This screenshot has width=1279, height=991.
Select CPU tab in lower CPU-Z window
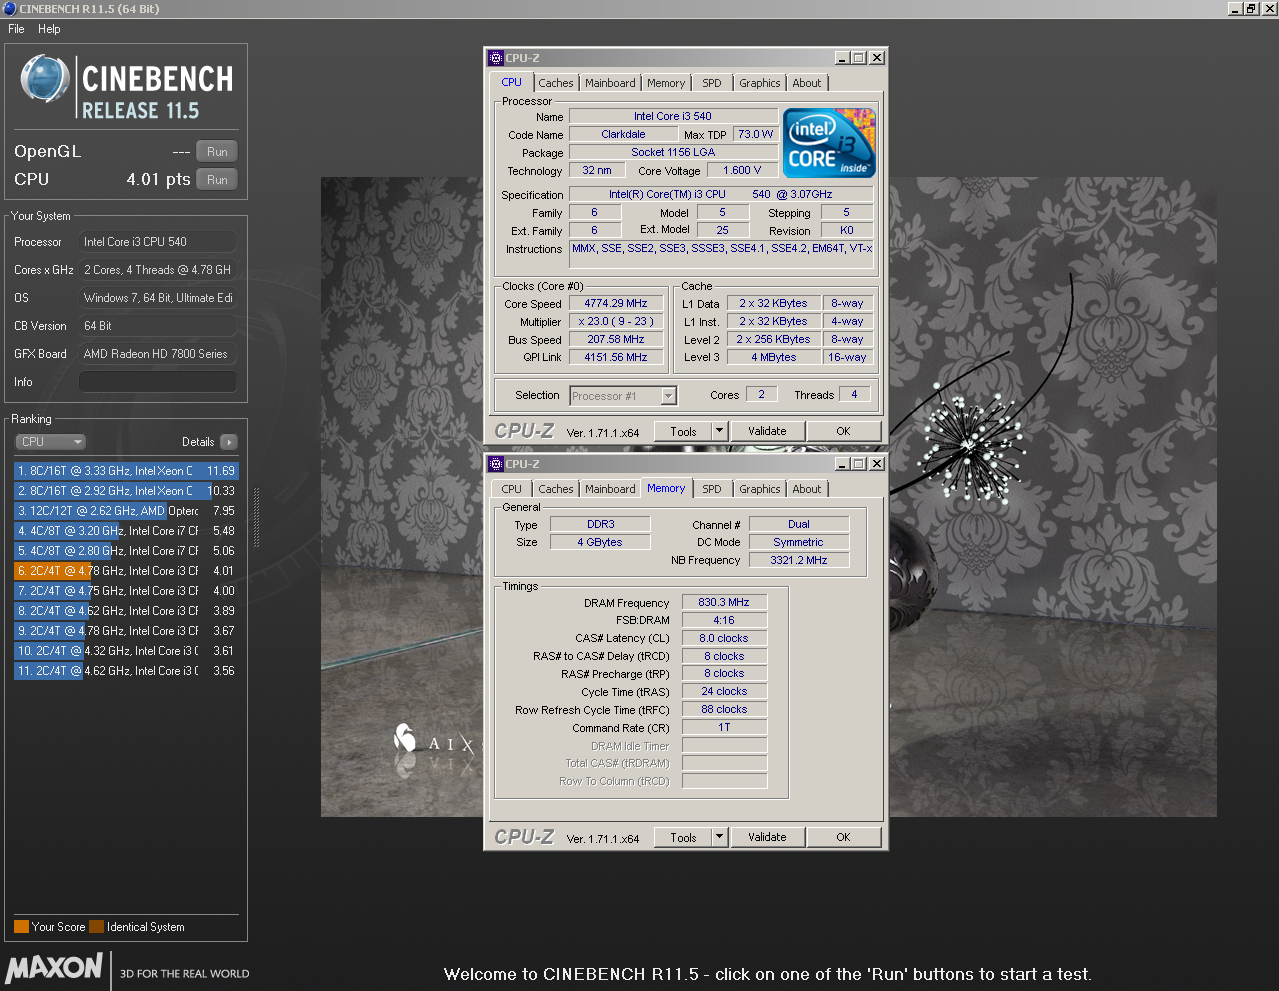coord(512,489)
